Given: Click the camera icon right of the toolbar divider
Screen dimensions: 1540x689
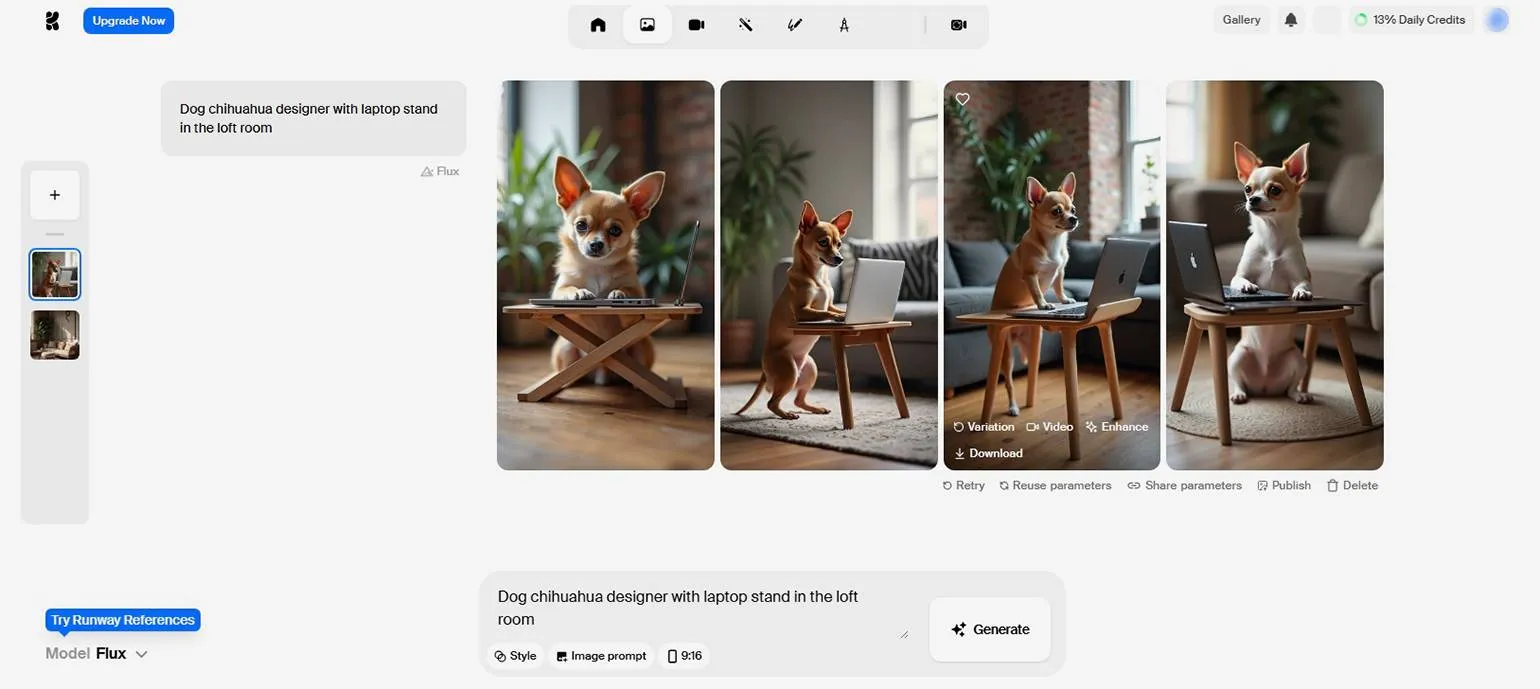Looking at the screenshot, I should (x=958, y=25).
